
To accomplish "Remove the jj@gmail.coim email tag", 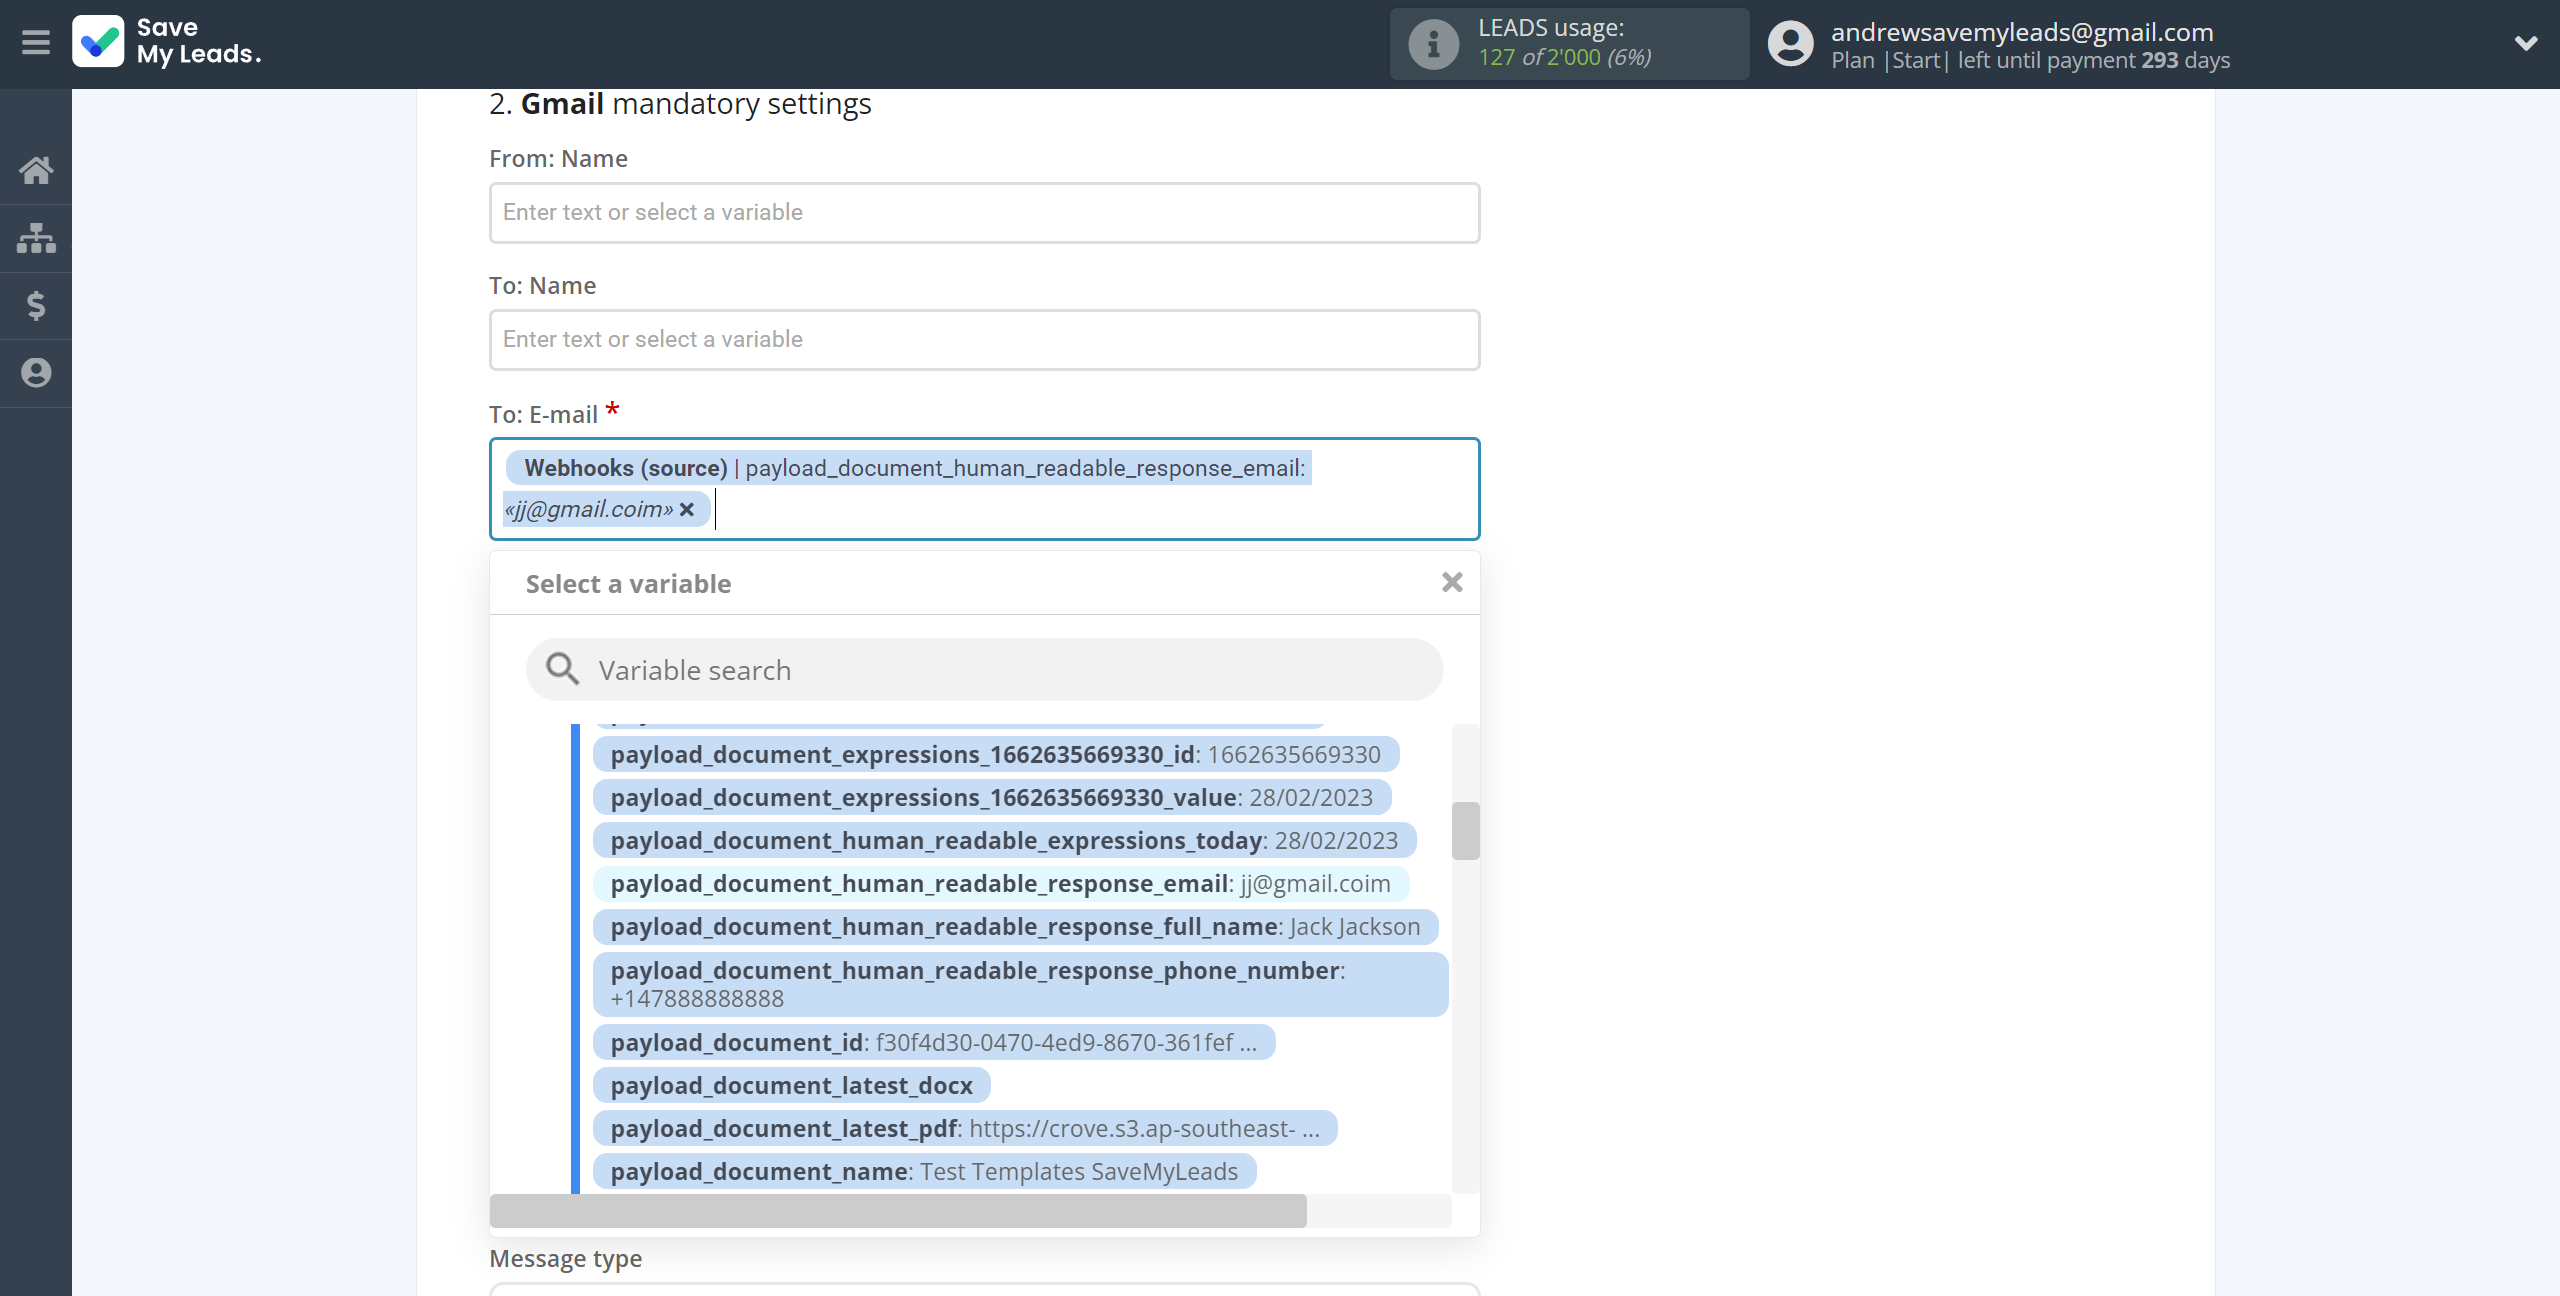I will 691,509.
